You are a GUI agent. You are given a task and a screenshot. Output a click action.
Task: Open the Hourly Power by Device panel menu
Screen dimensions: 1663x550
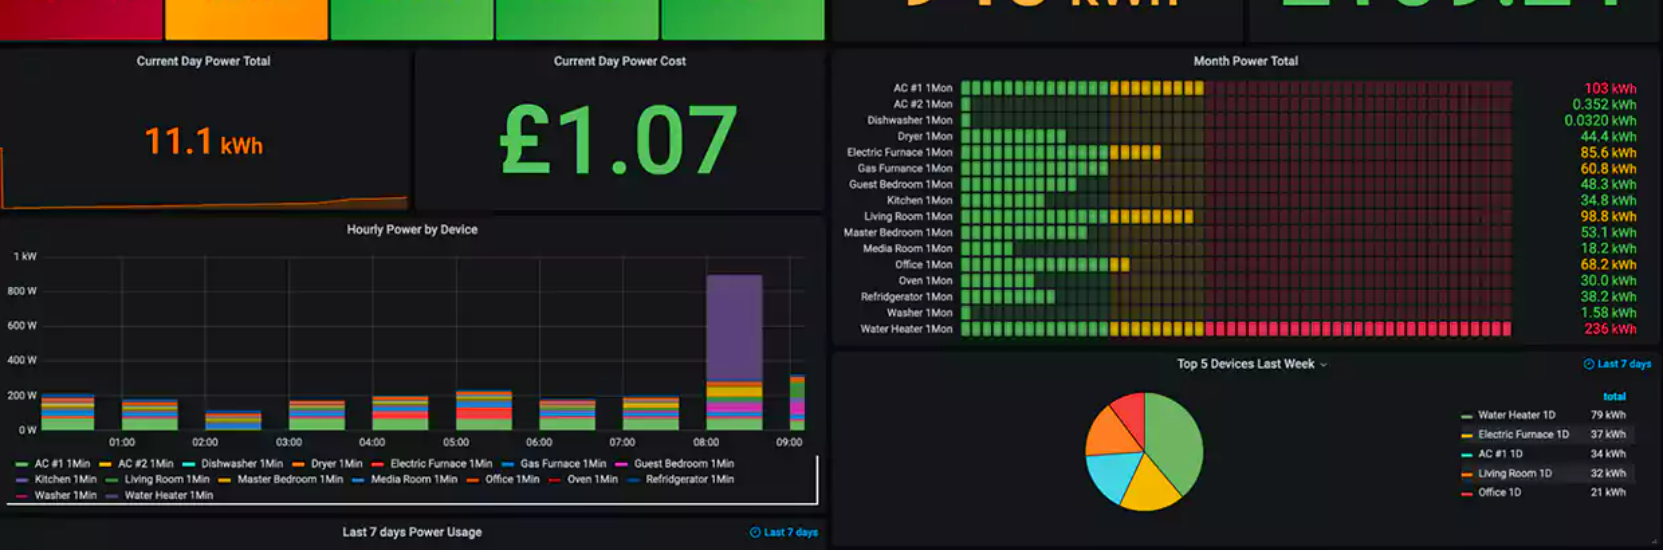point(412,230)
